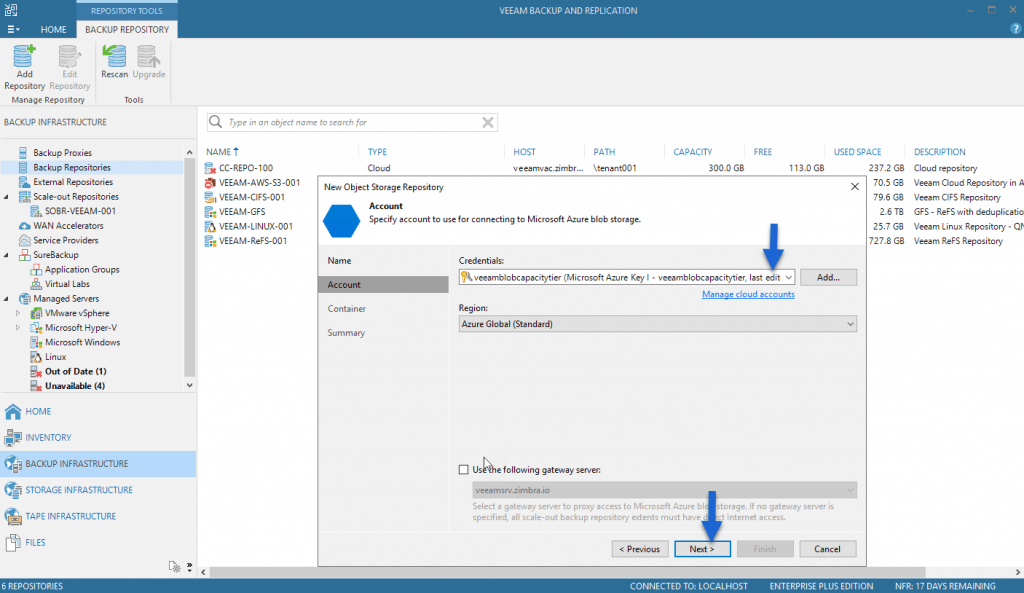Select the Linux tree item
The image size is (1024, 593).
[x=55, y=357]
